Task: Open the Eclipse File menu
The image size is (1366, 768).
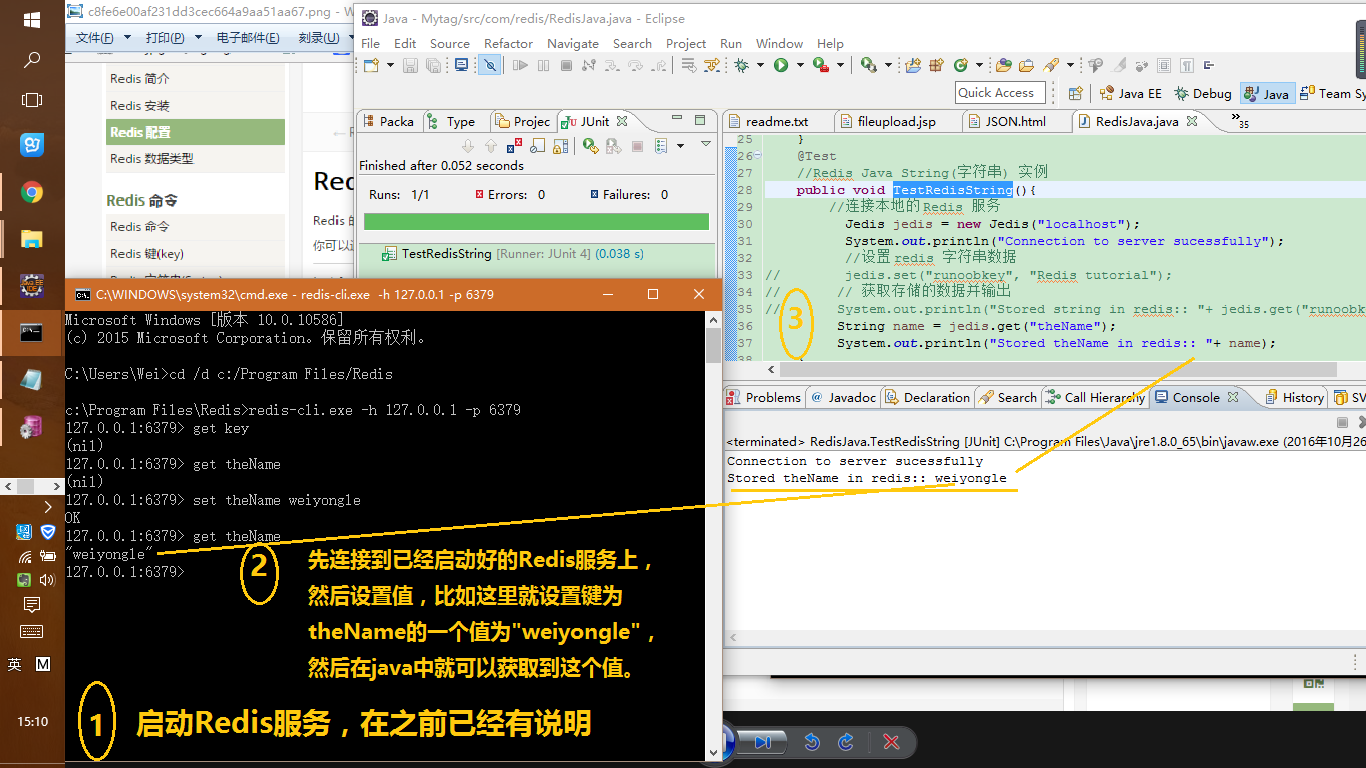Action: (x=370, y=43)
